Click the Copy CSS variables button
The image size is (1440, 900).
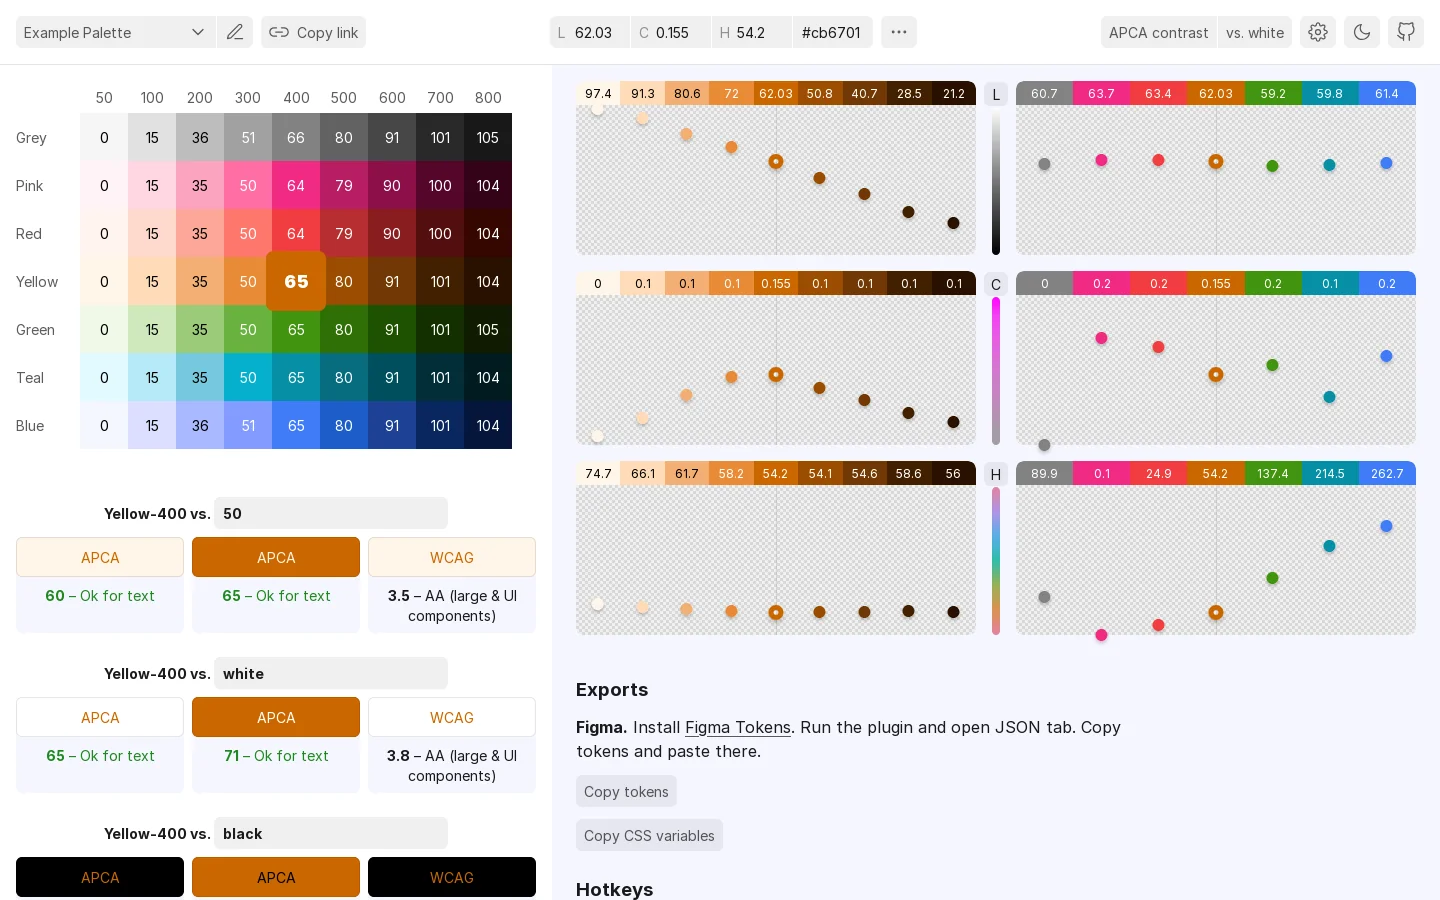pos(649,835)
